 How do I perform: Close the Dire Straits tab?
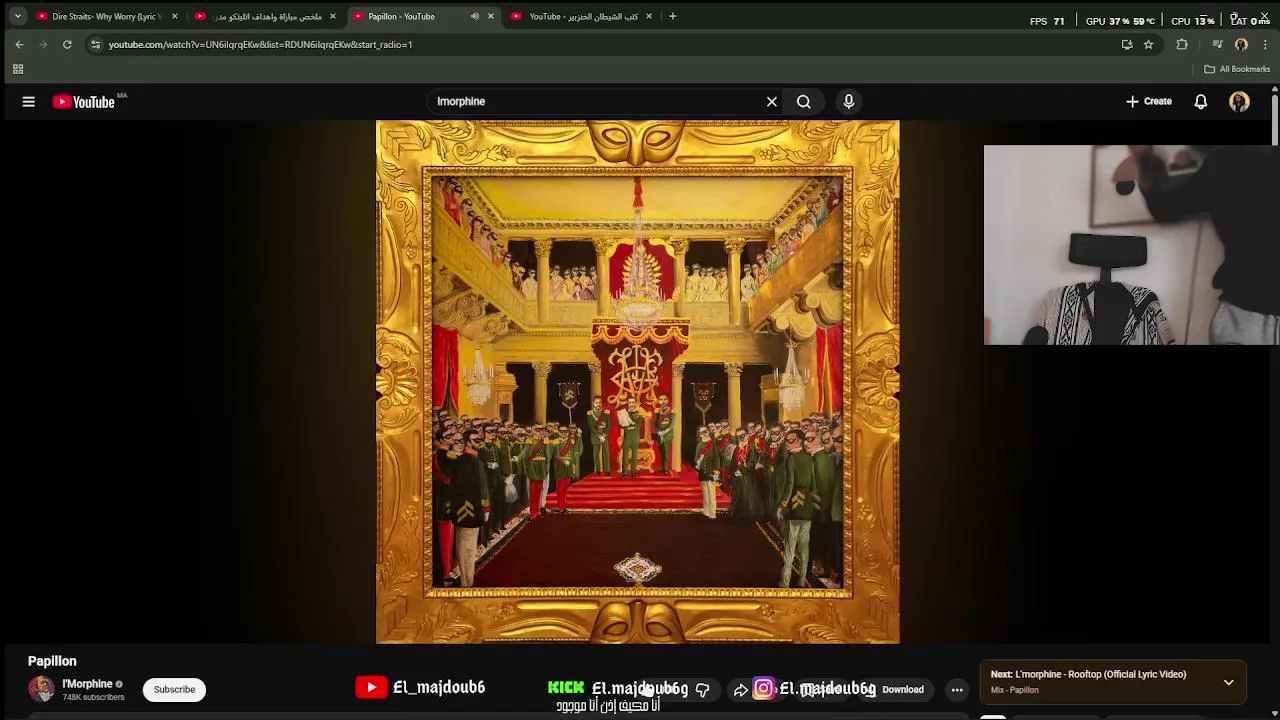coord(175,16)
